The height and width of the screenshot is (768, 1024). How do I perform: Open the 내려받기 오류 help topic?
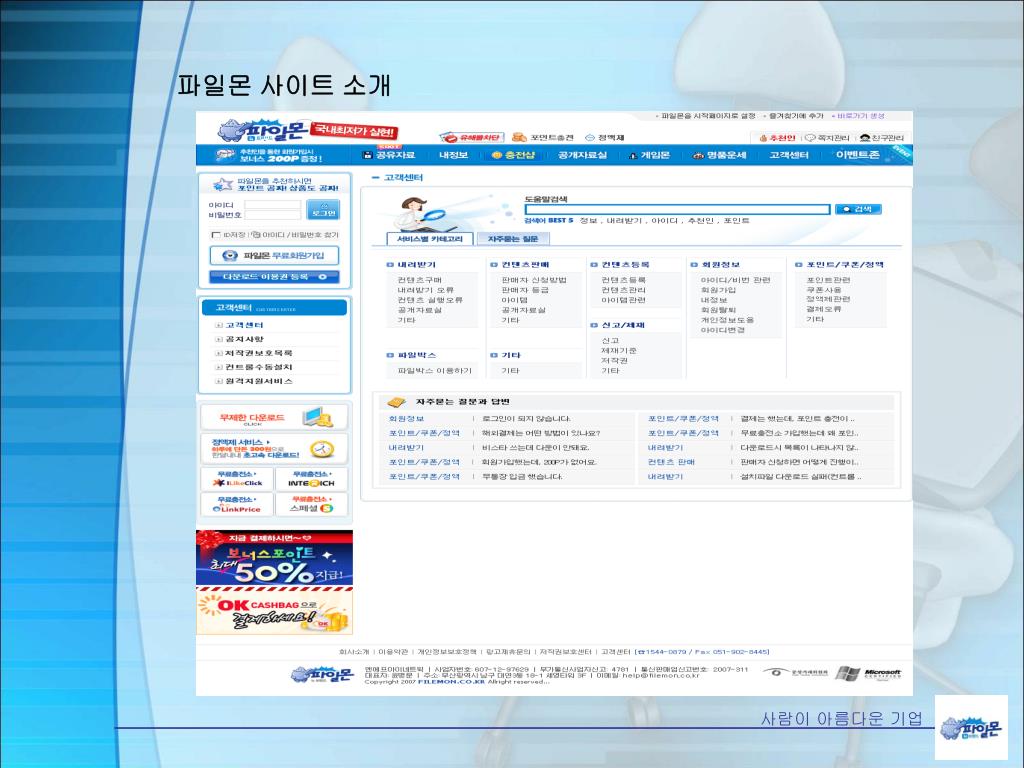[x=425, y=290]
